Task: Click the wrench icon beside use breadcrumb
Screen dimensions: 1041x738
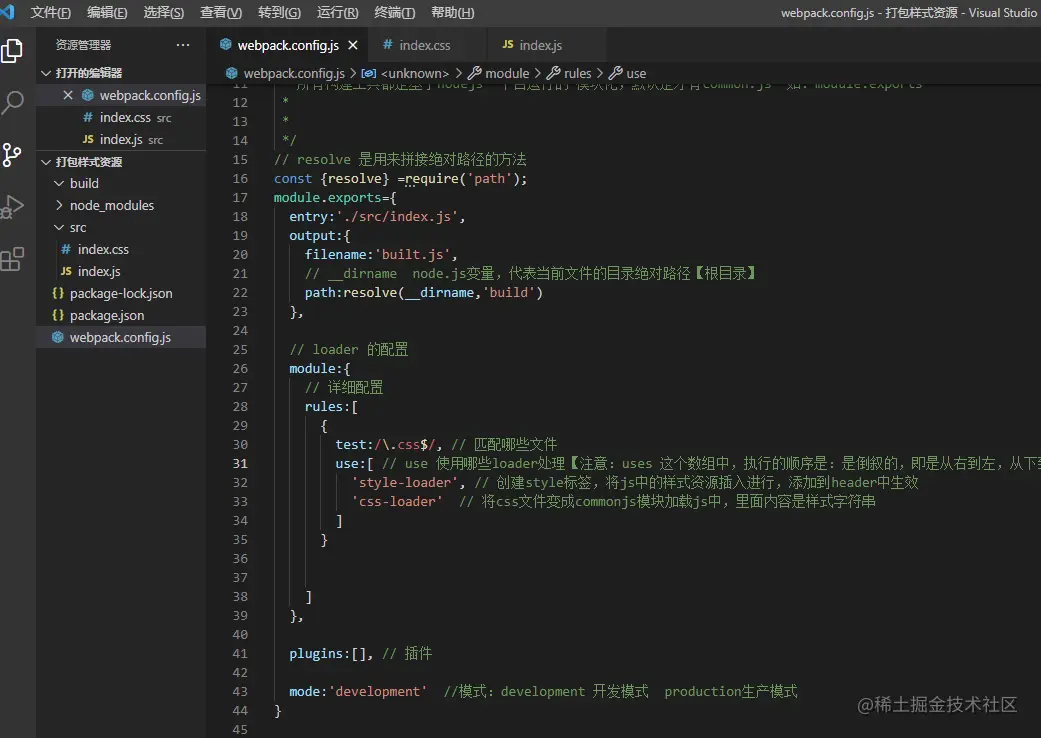Action: tap(615, 73)
